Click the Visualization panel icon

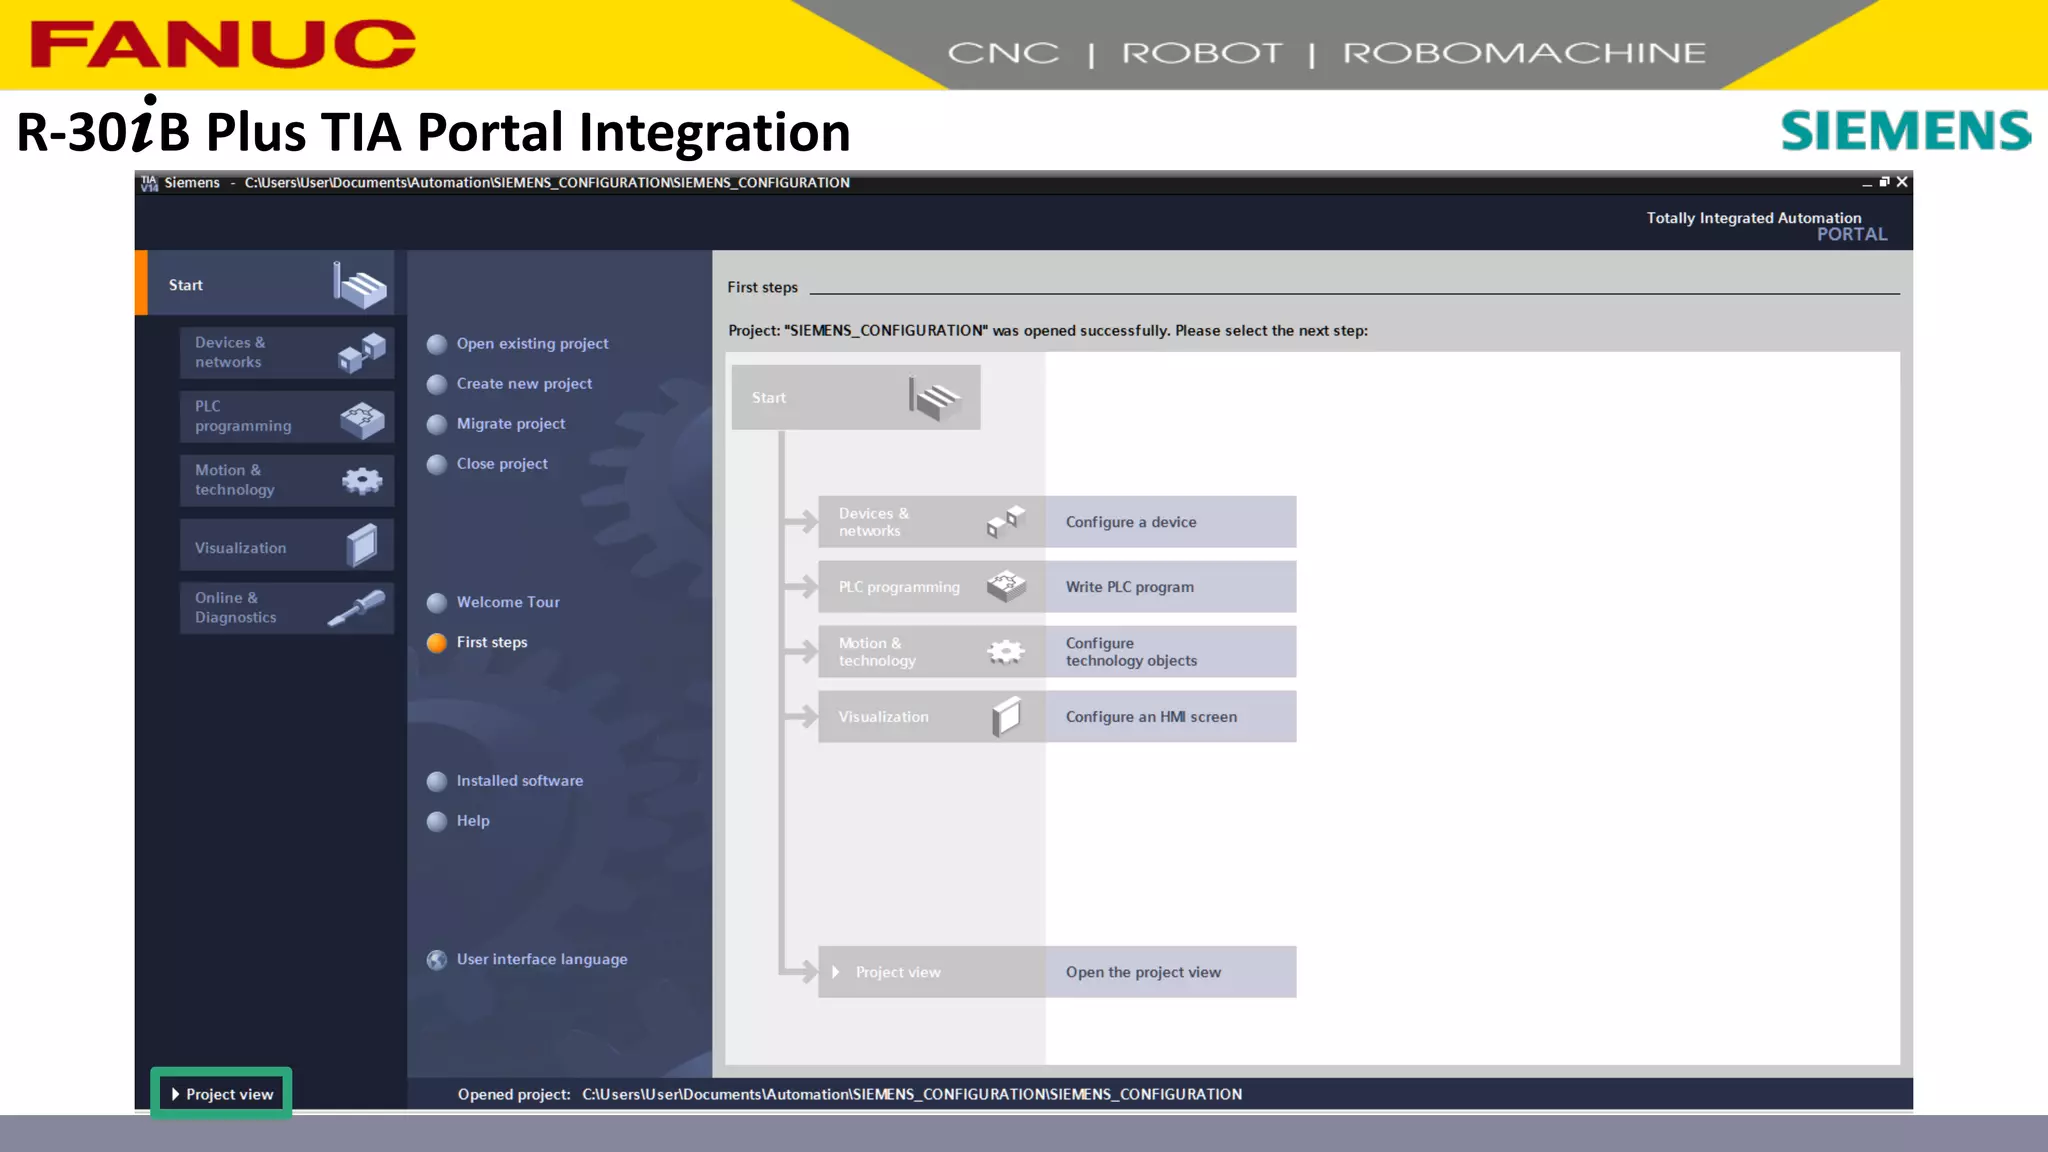pos(362,546)
